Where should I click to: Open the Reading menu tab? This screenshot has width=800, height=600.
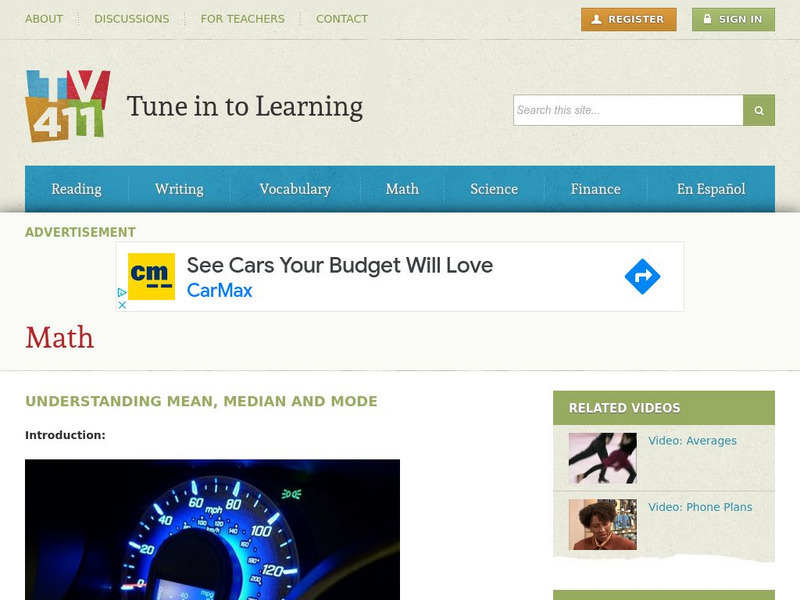77,189
